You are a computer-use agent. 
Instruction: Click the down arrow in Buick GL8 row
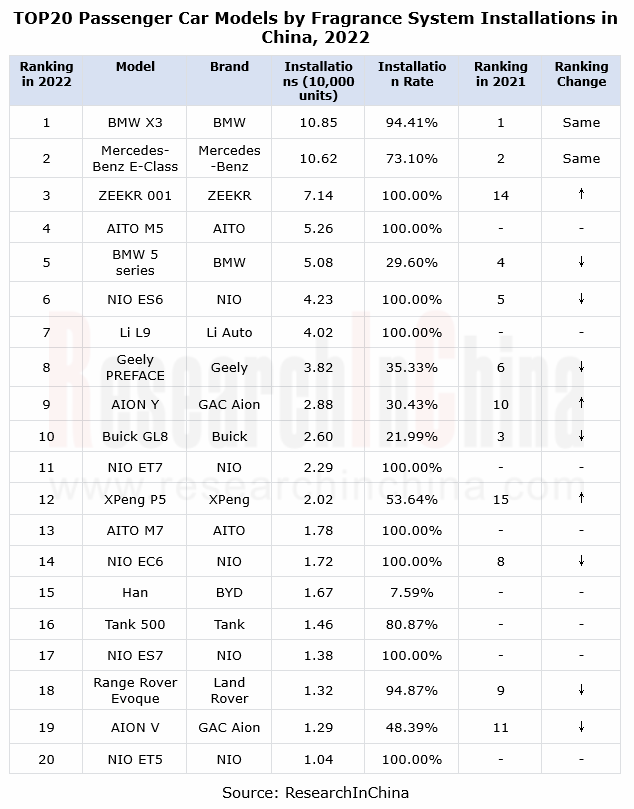[x=581, y=436]
